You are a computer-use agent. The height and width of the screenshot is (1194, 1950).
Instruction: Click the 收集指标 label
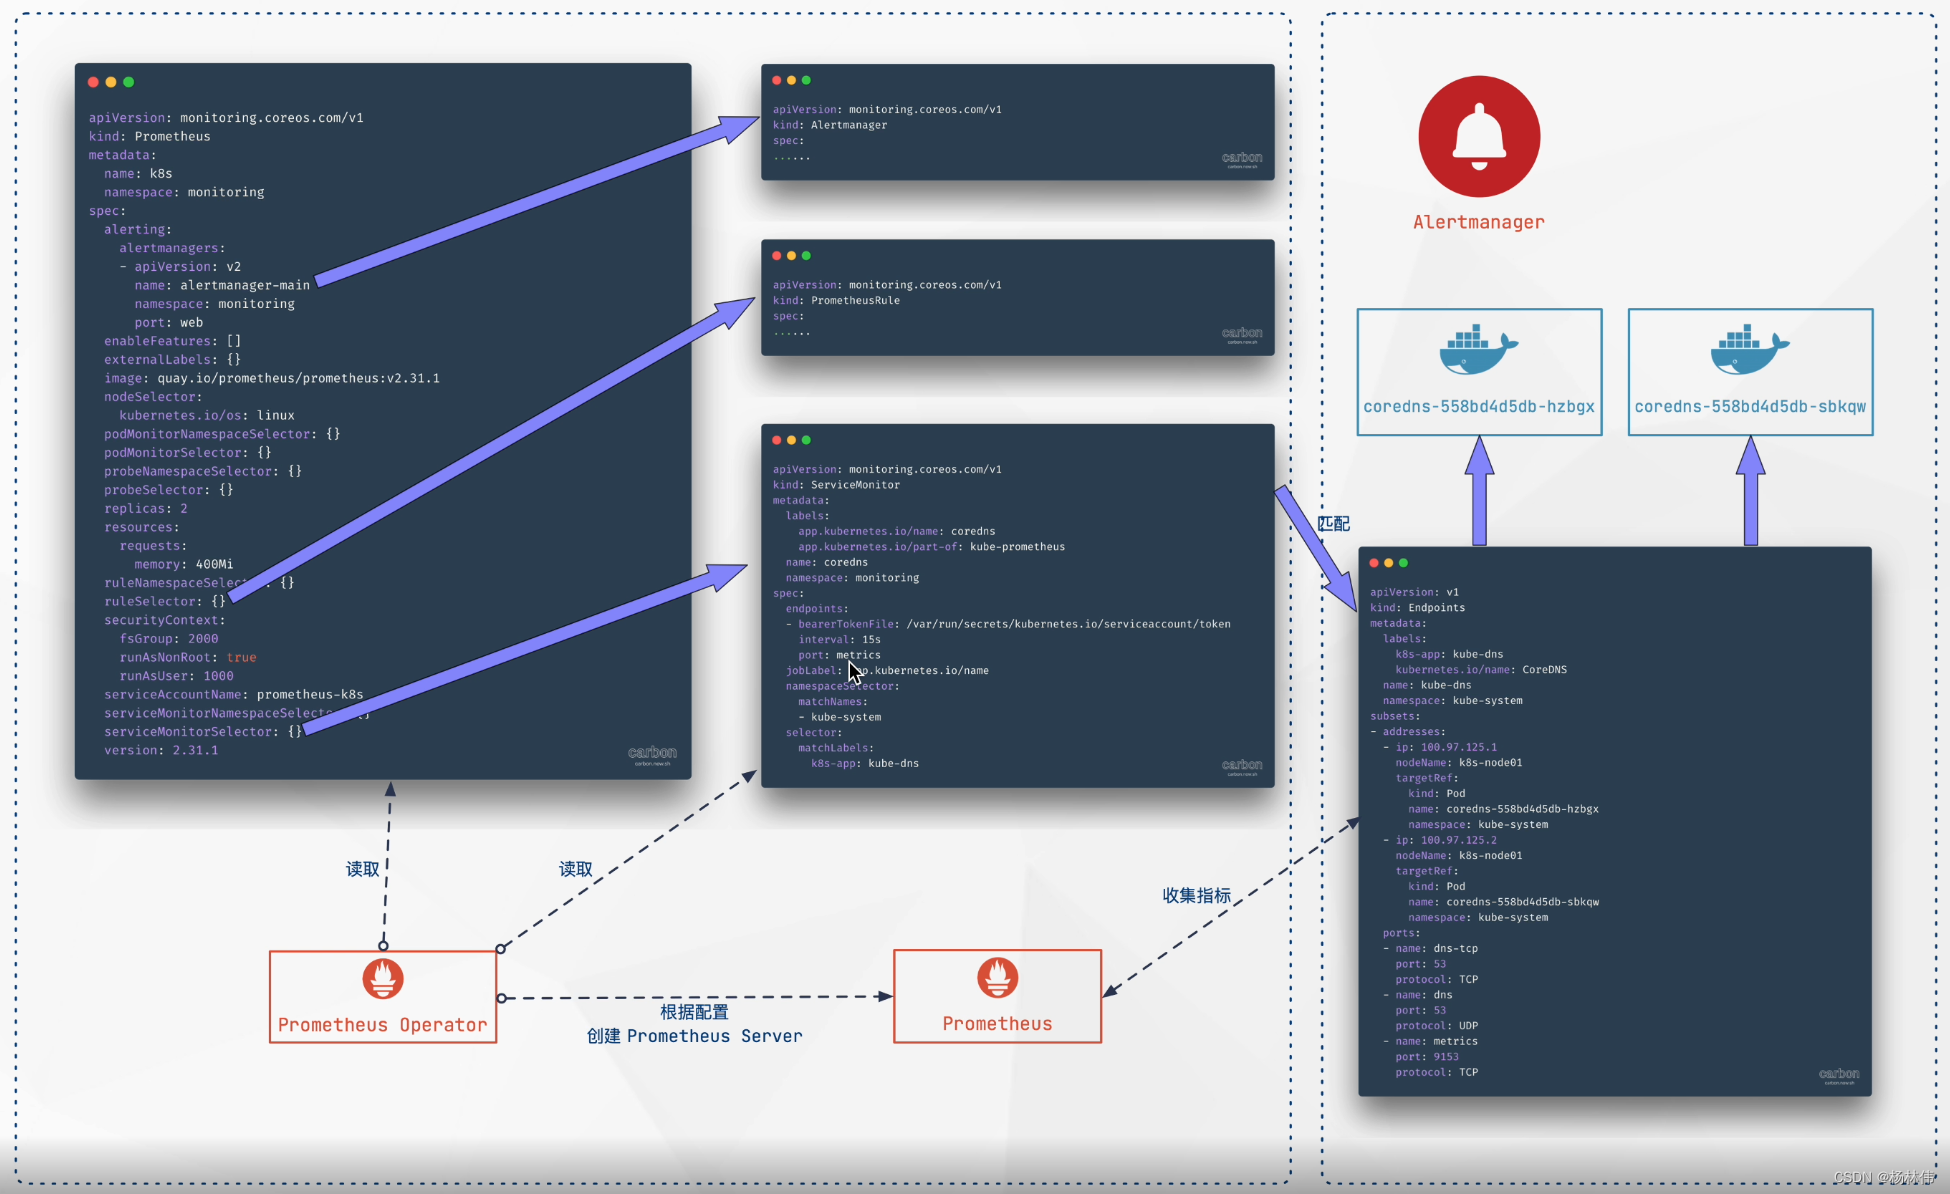coord(1196,895)
